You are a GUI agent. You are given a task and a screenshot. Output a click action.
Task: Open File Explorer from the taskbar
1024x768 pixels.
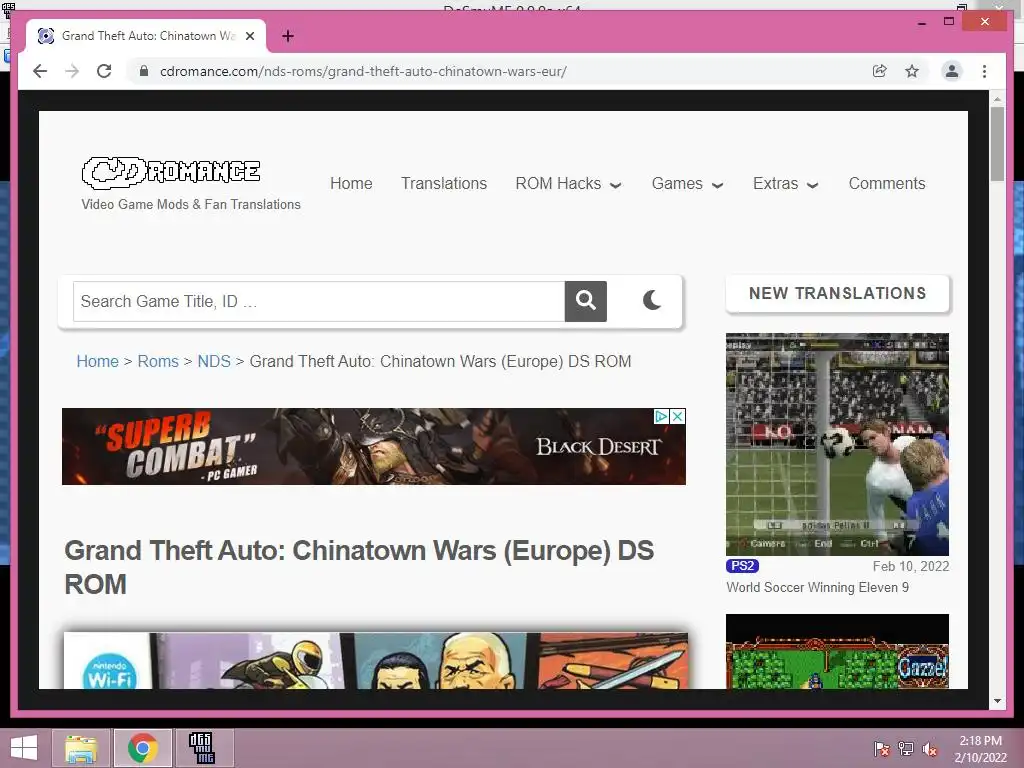coord(80,748)
